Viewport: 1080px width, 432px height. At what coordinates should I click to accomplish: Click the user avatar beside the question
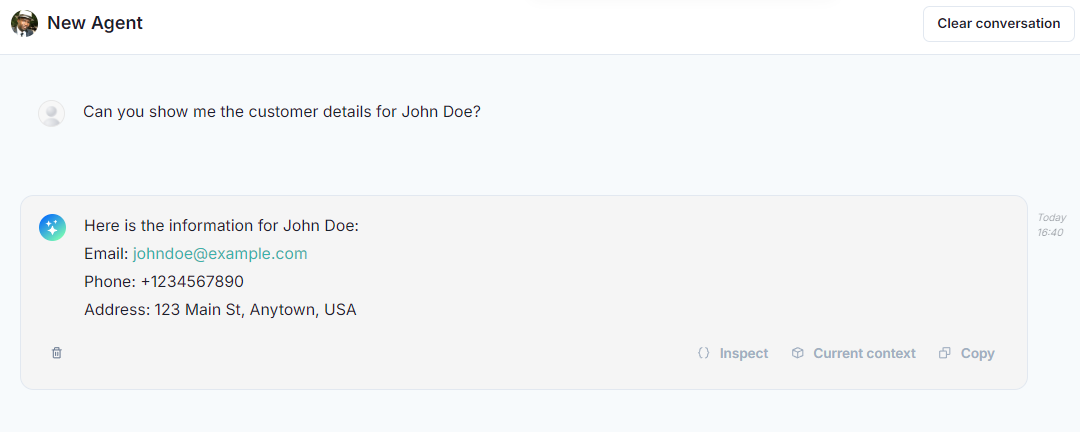51,113
